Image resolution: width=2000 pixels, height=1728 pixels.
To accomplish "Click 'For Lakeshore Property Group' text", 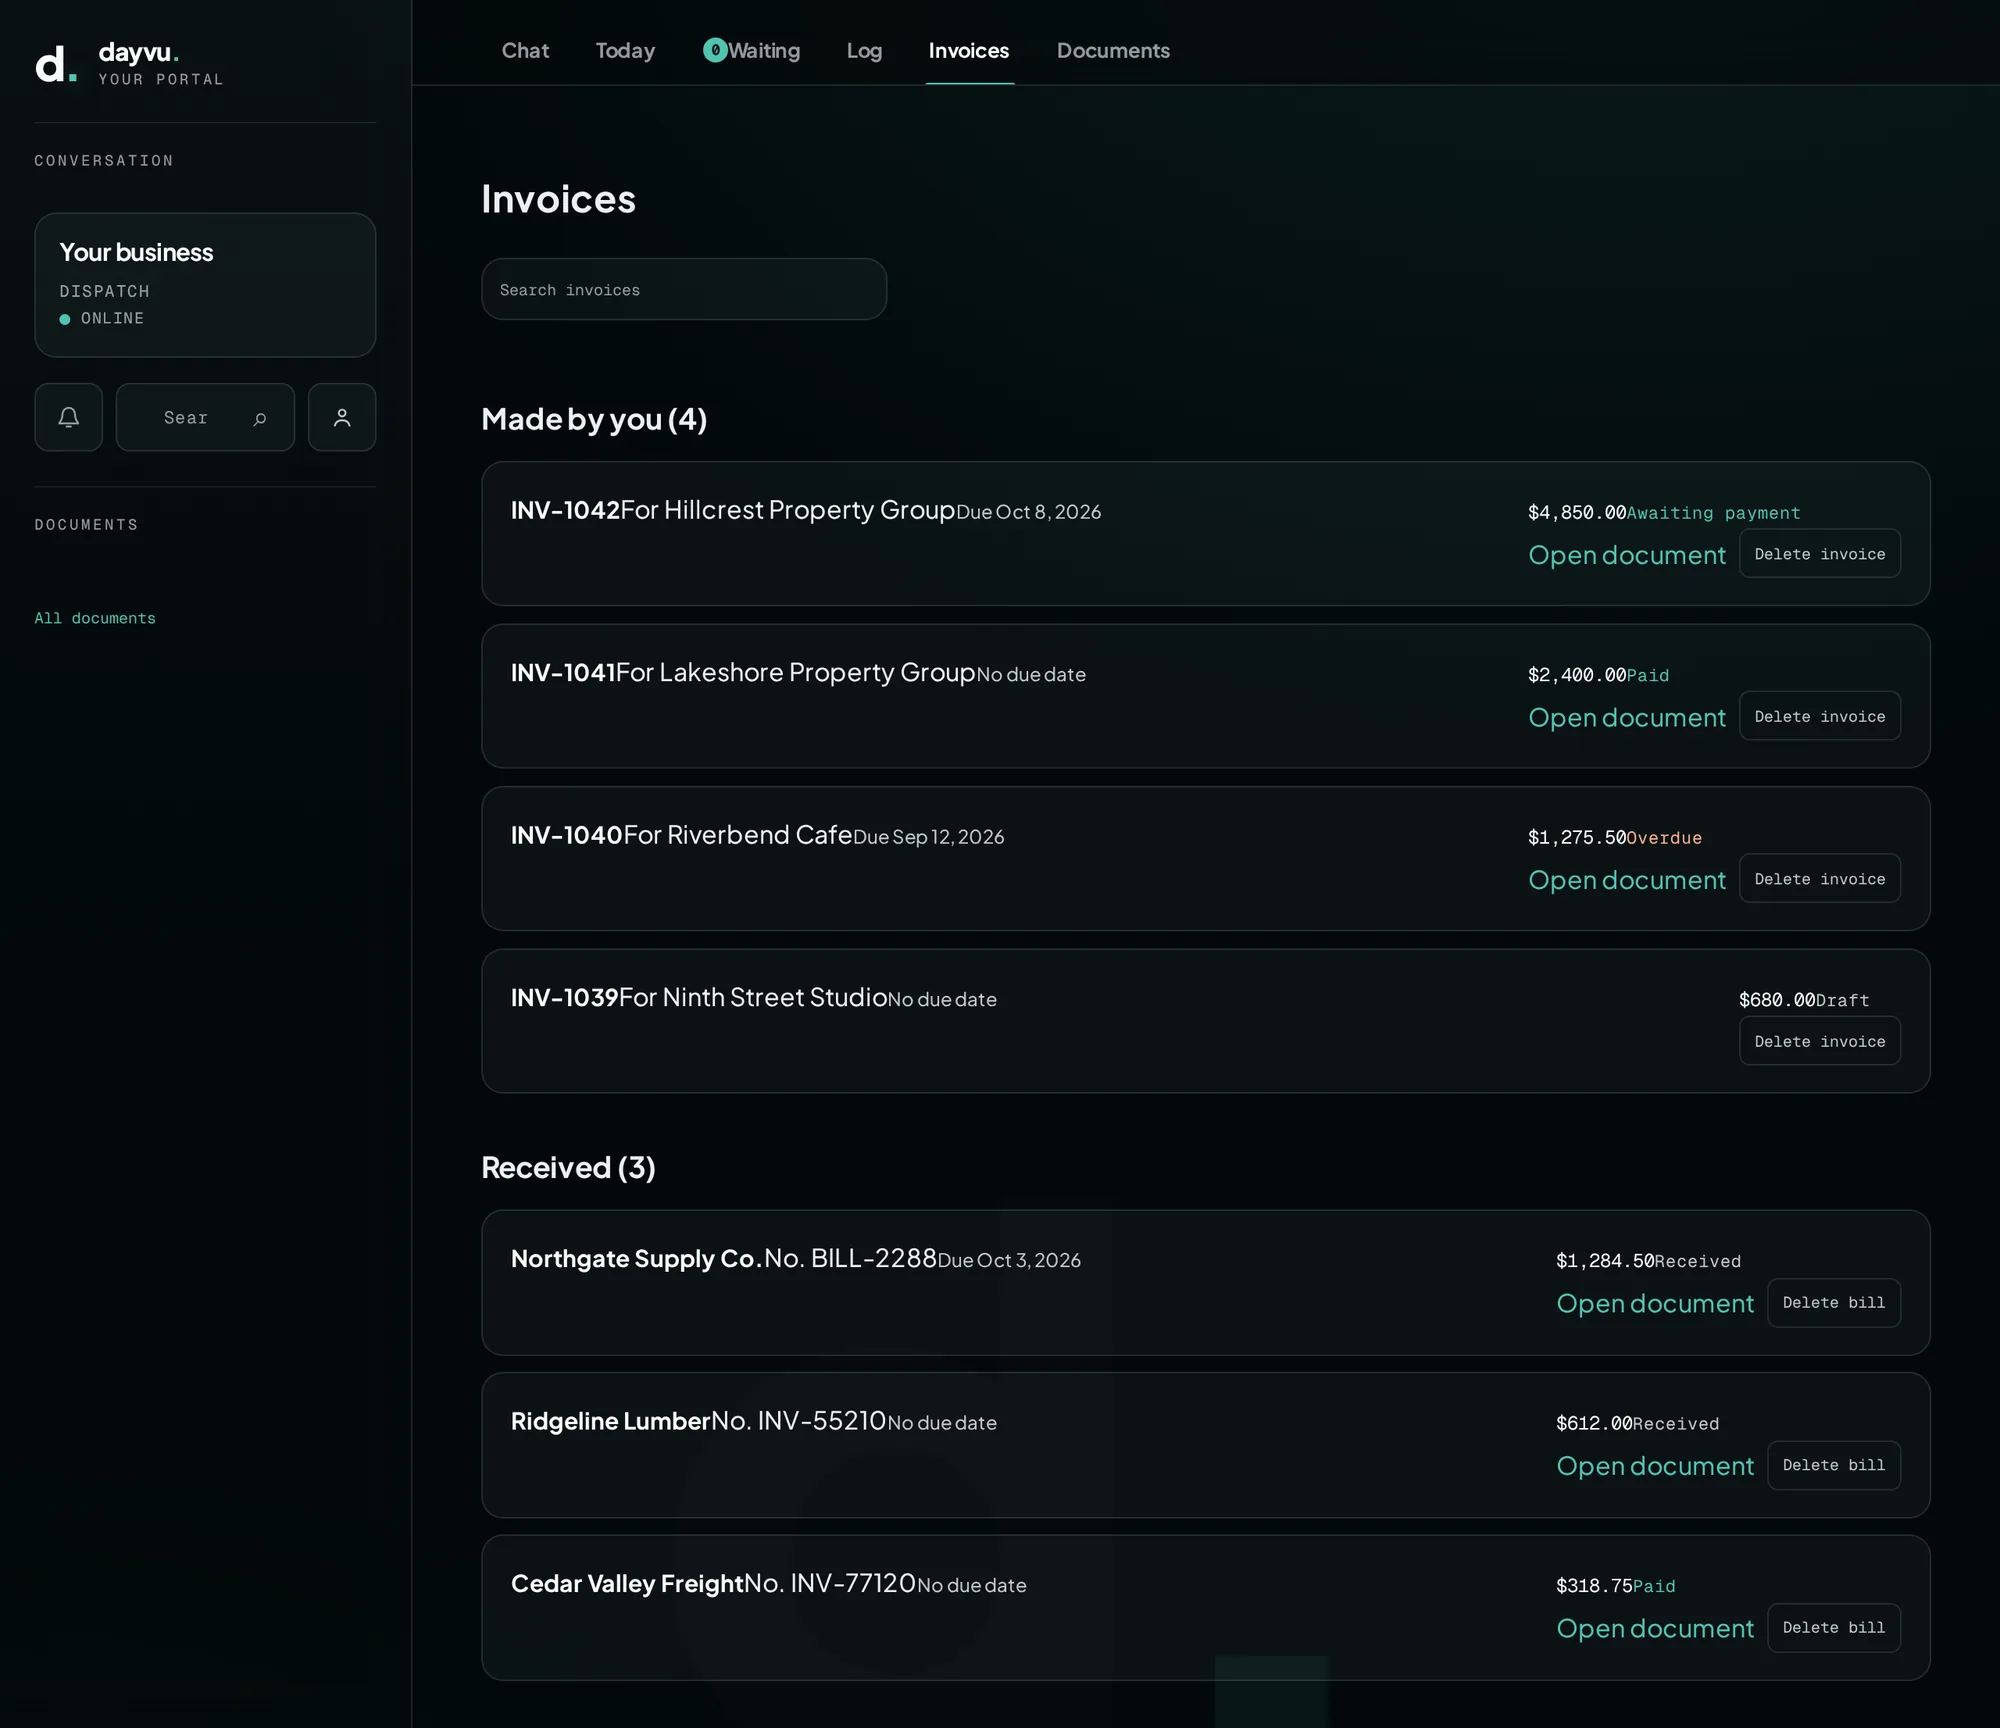I will pyautogui.click(x=795, y=672).
